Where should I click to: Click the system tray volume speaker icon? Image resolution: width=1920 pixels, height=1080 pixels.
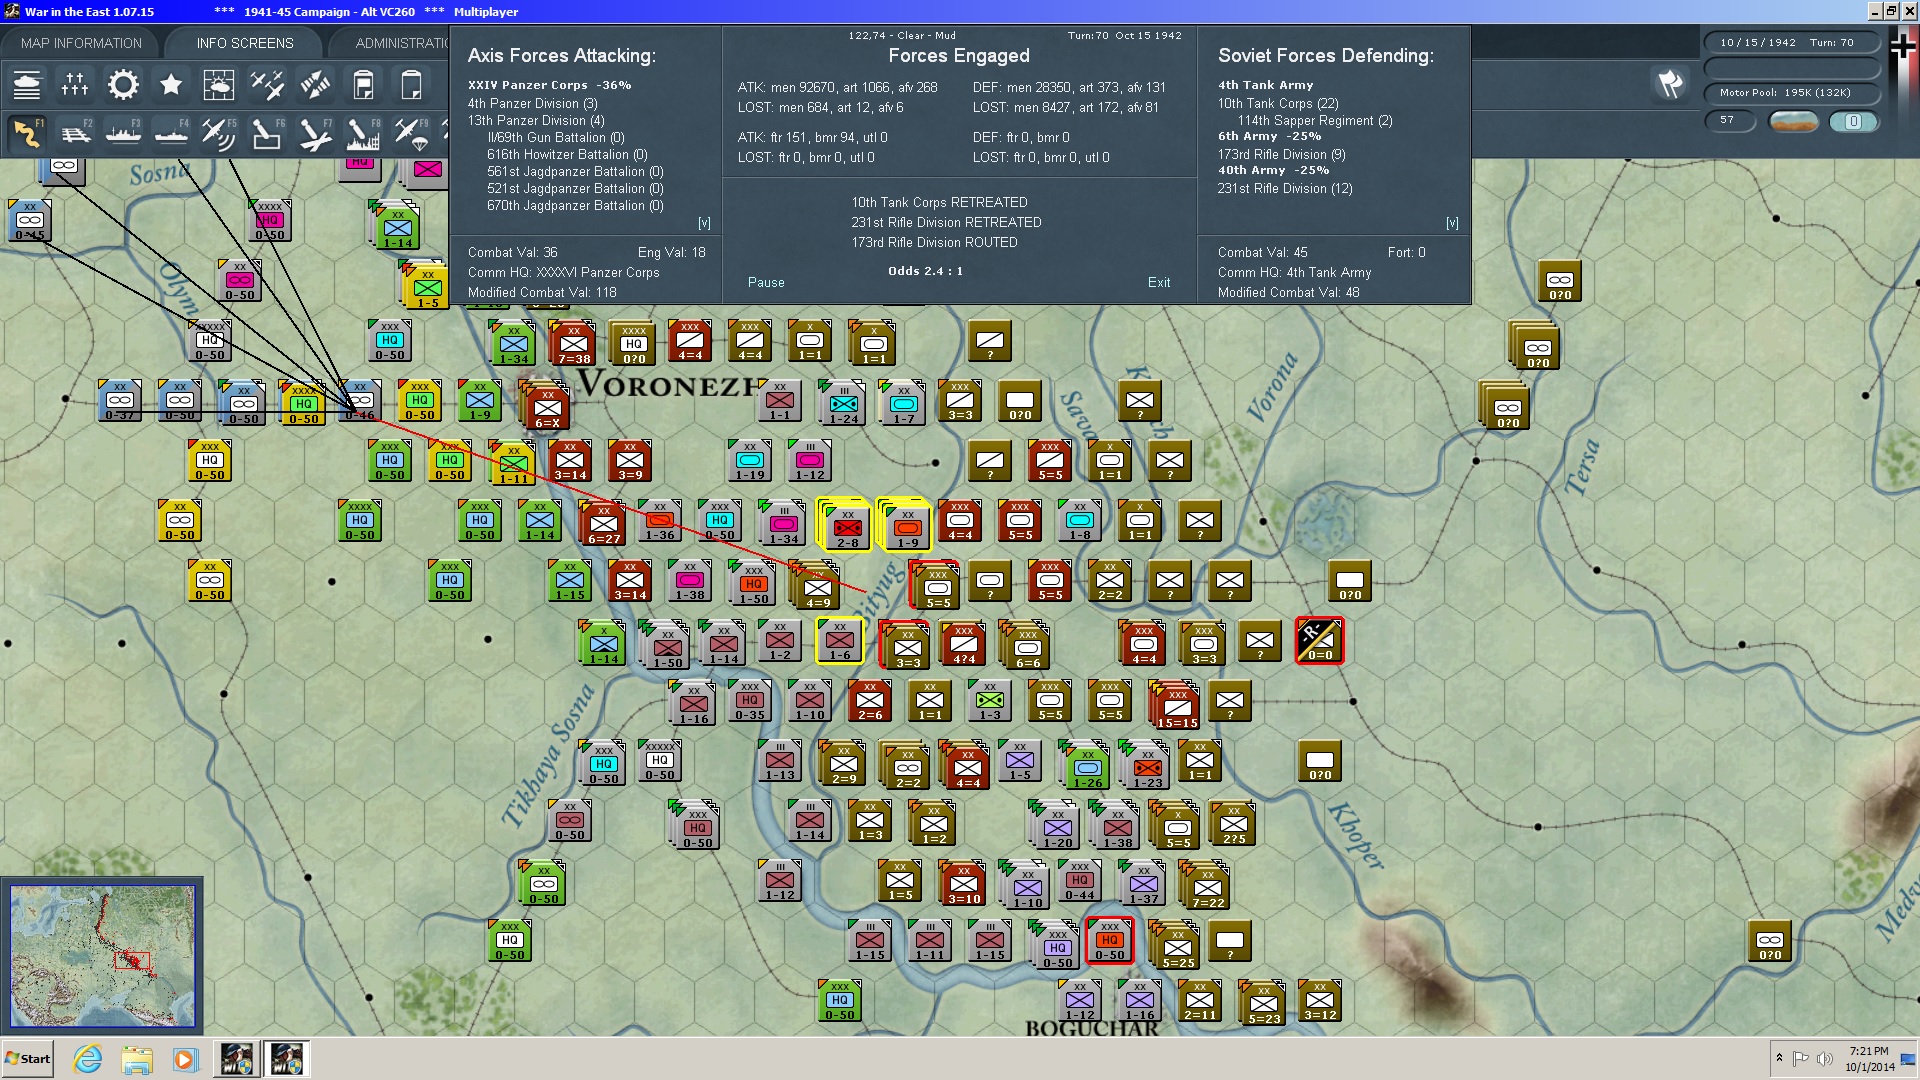coord(1824,1059)
